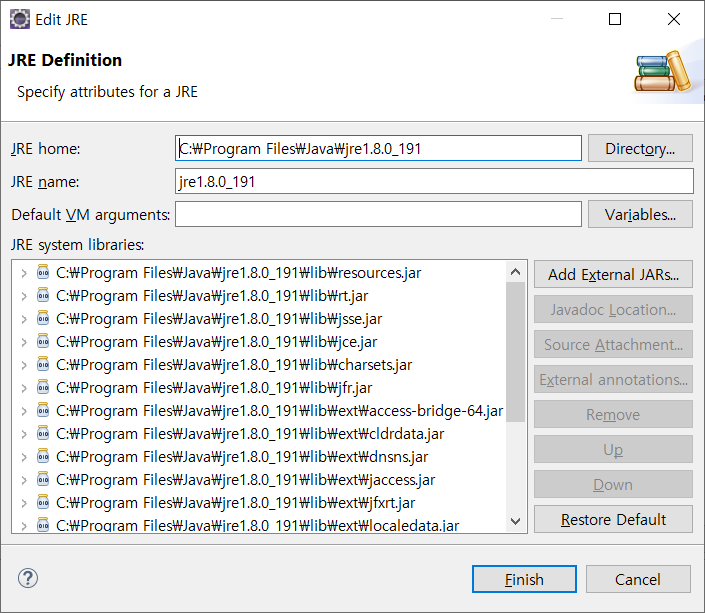The width and height of the screenshot is (705, 613).
Task: Click the libraries list scroll up arrow
Action: [x=516, y=272]
